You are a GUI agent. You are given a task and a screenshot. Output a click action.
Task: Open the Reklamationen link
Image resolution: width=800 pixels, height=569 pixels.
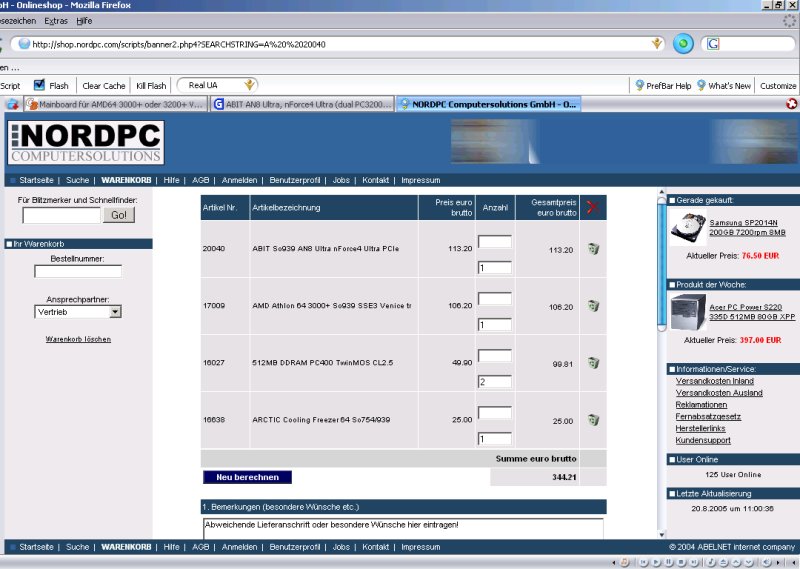tap(701, 404)
